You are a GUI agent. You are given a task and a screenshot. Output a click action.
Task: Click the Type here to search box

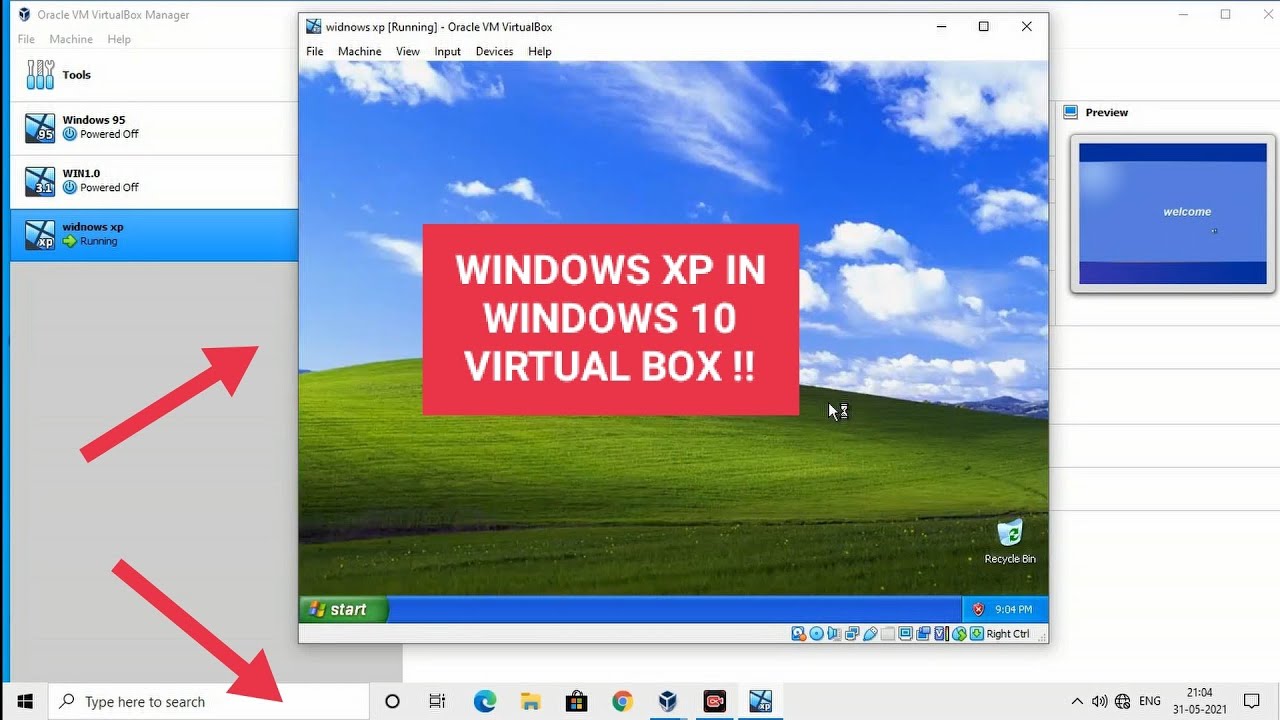pos(209,701)
